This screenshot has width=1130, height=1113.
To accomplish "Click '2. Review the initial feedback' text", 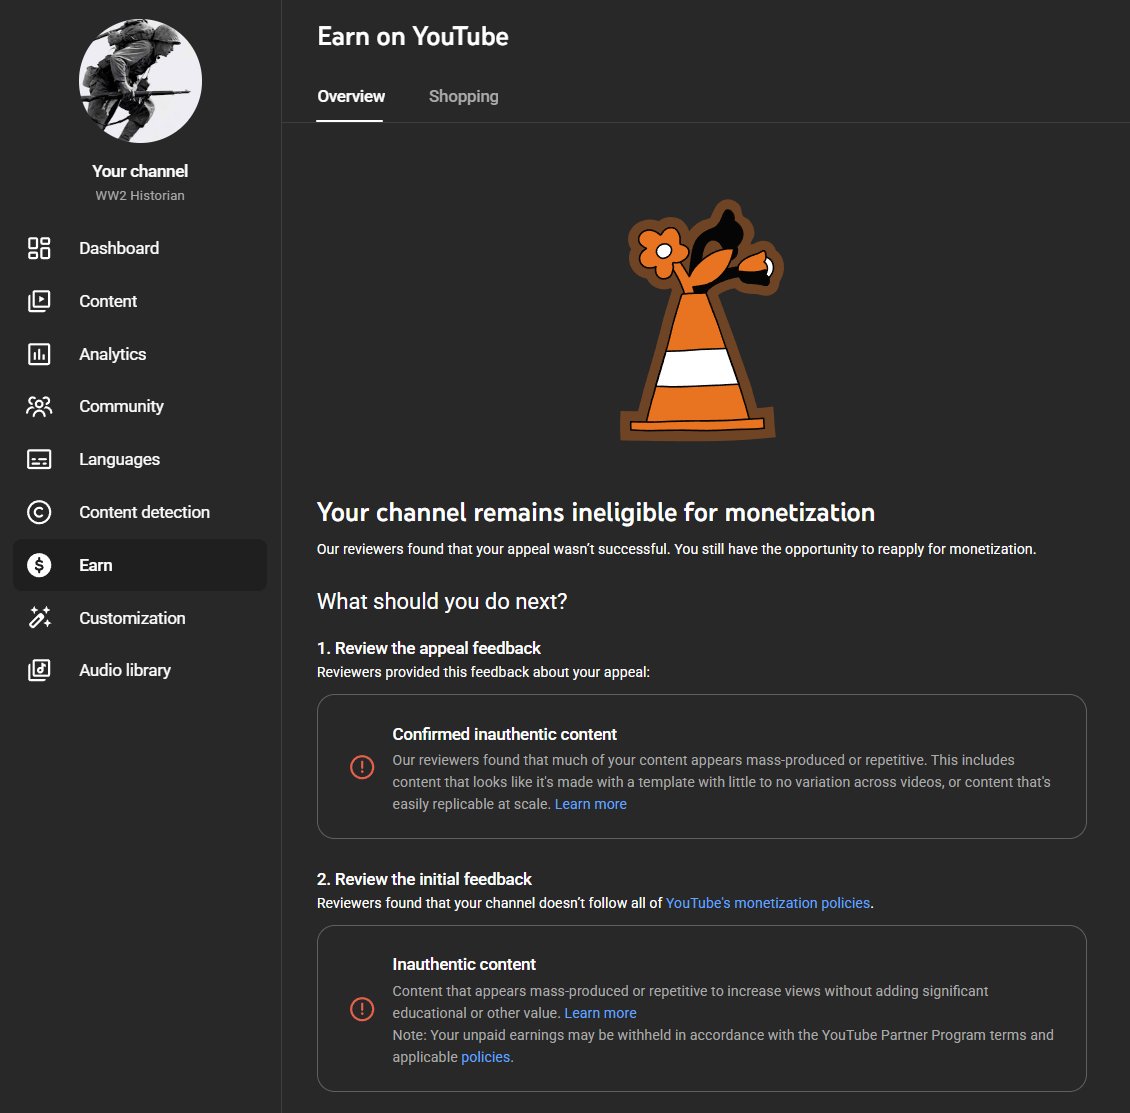I will (x=424, y=879).
